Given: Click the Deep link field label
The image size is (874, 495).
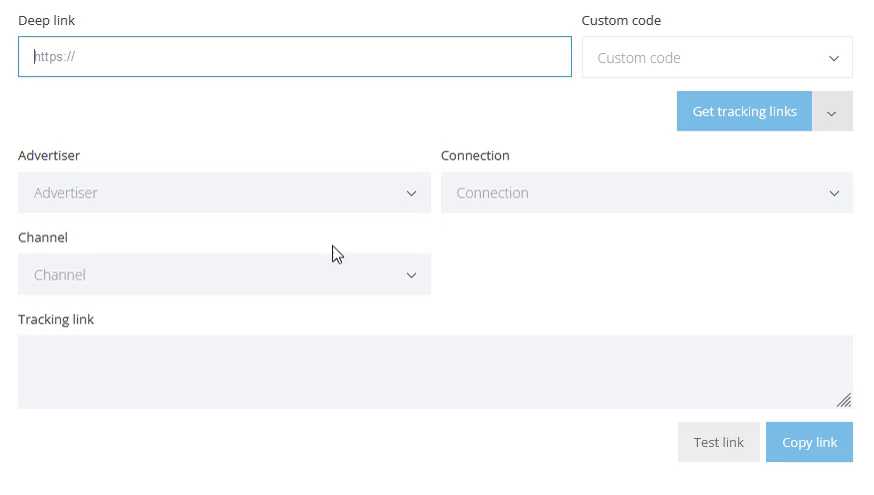Looking at the screenshot, I should click(x=46, y=21).
